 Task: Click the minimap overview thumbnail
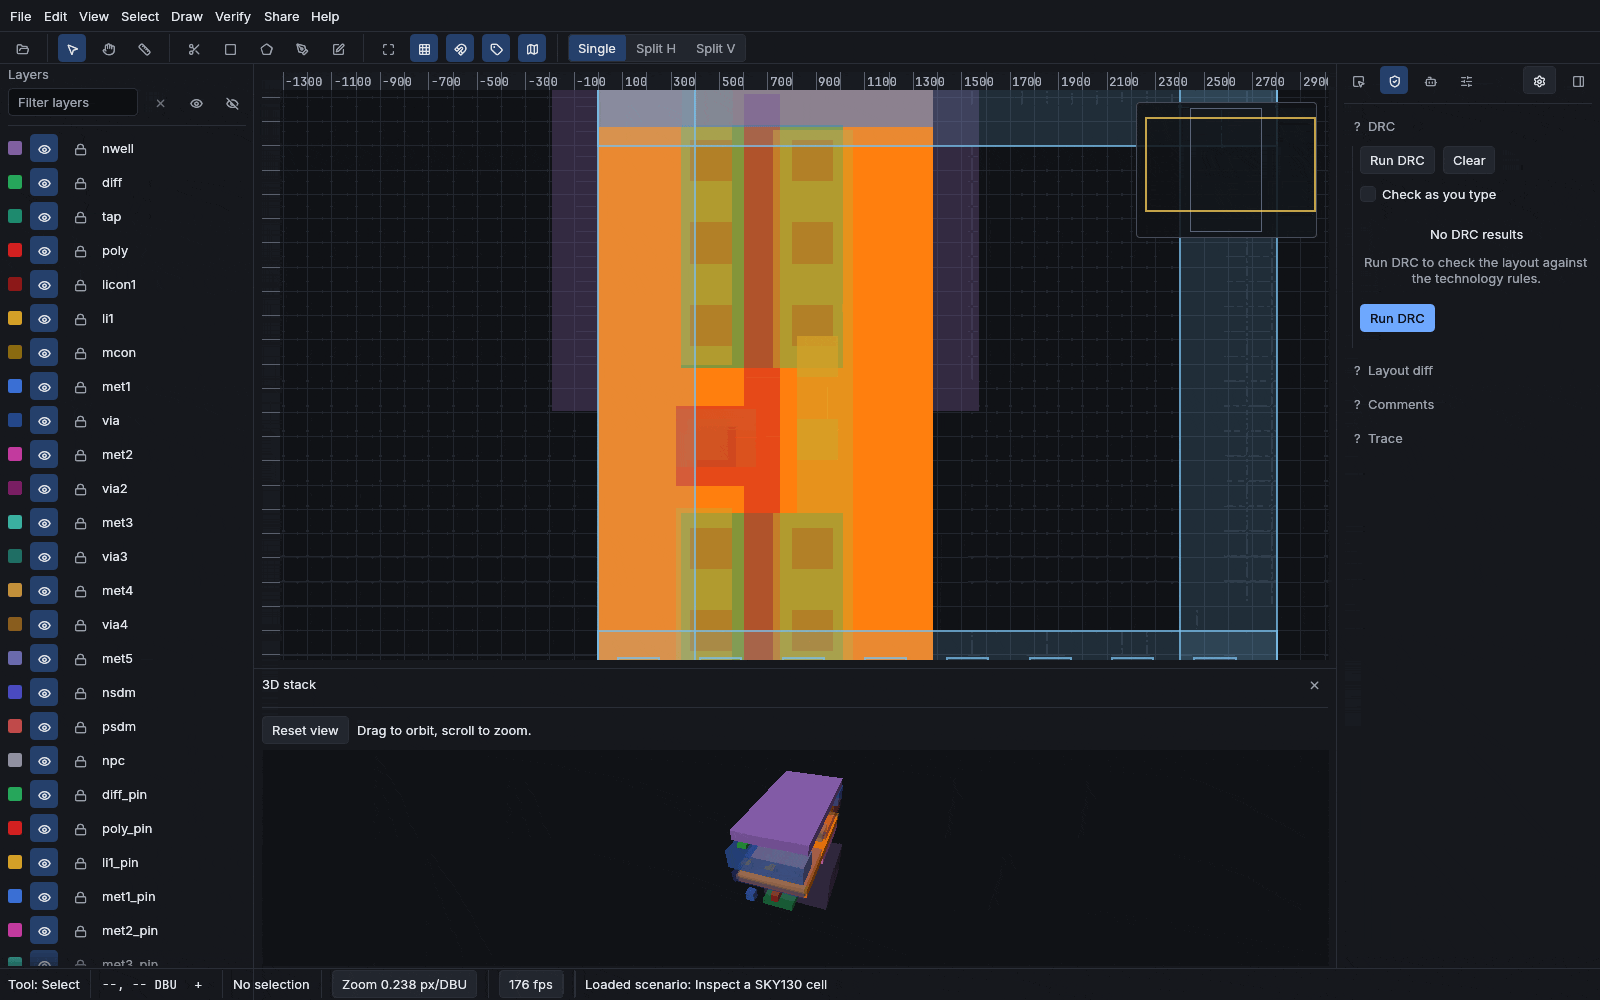tap(1227, 170)
